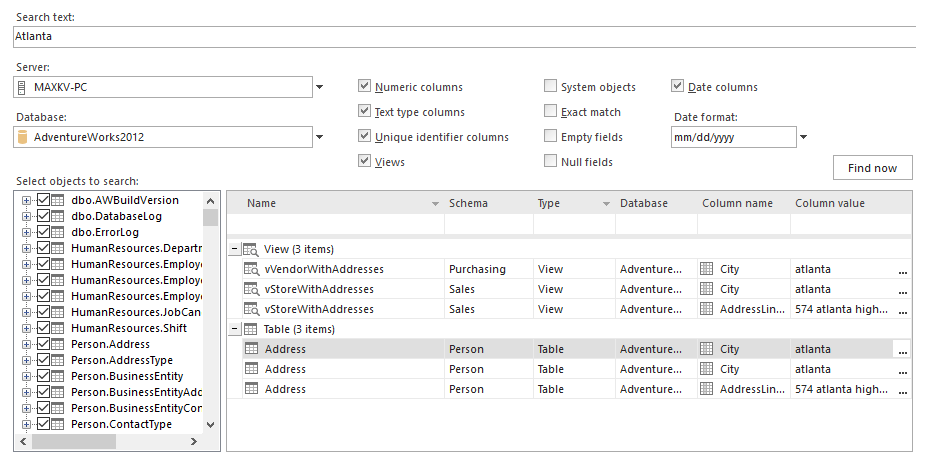Click object list scroll down arrow
The height and width of the screenshot is (454, 926).
(x=211, y=424)
